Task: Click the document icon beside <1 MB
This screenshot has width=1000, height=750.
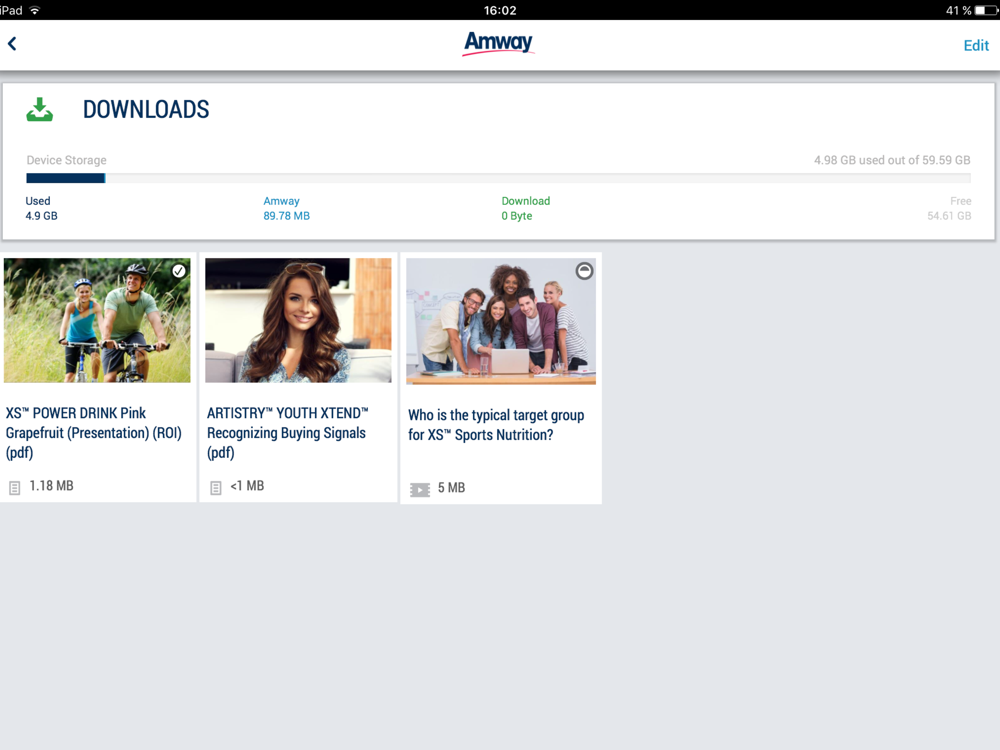Action: point(216,488)
